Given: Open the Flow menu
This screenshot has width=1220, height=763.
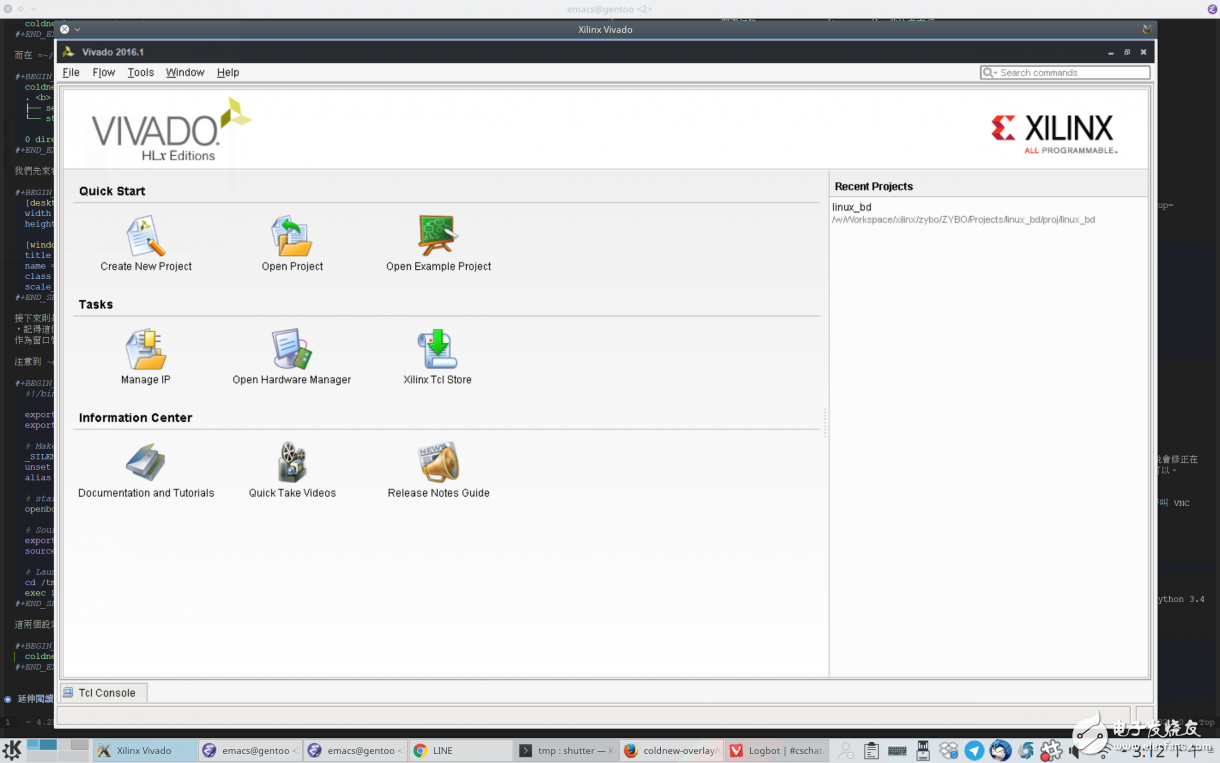Looking at the screenshot, I should (103, 73).
